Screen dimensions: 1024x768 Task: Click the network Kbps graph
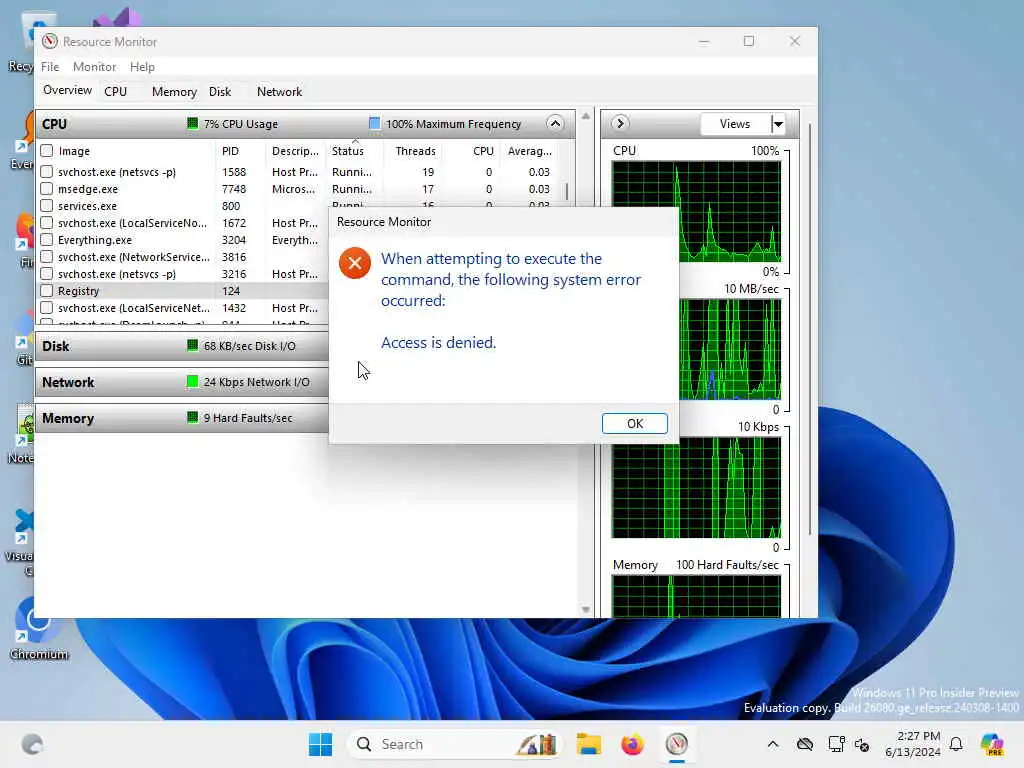[696, 487]
